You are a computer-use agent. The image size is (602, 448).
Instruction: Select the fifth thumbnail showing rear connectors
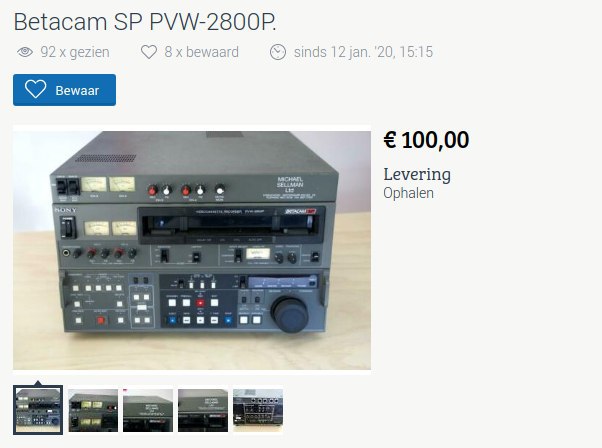click(258, 410)
